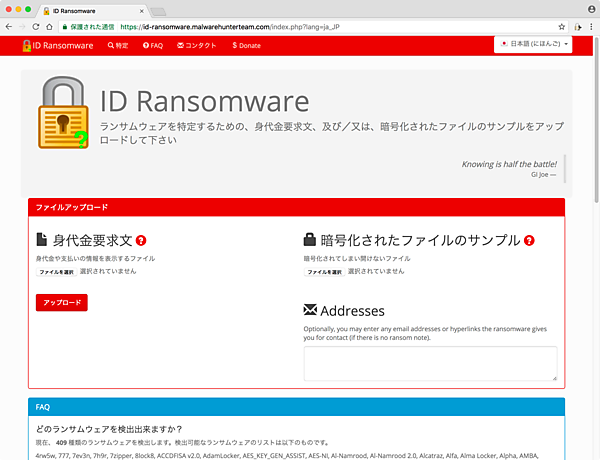Click into the Addresses text area
Screen dimensions: 600x460
(x=430, y=363)
